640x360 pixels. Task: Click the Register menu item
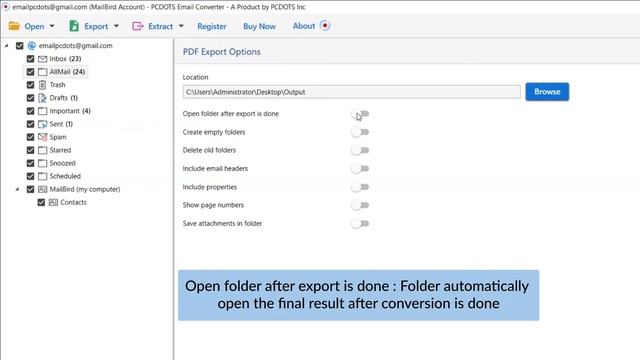click(212, 26)
